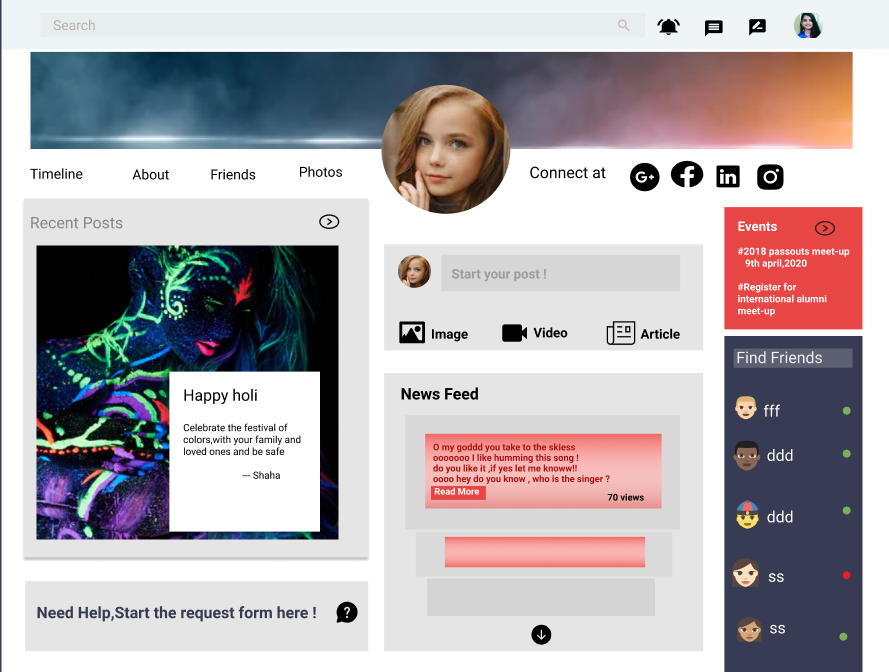Open the chat messages icon
This screenshot has width=889, height=672.
[x=713, y=27]
